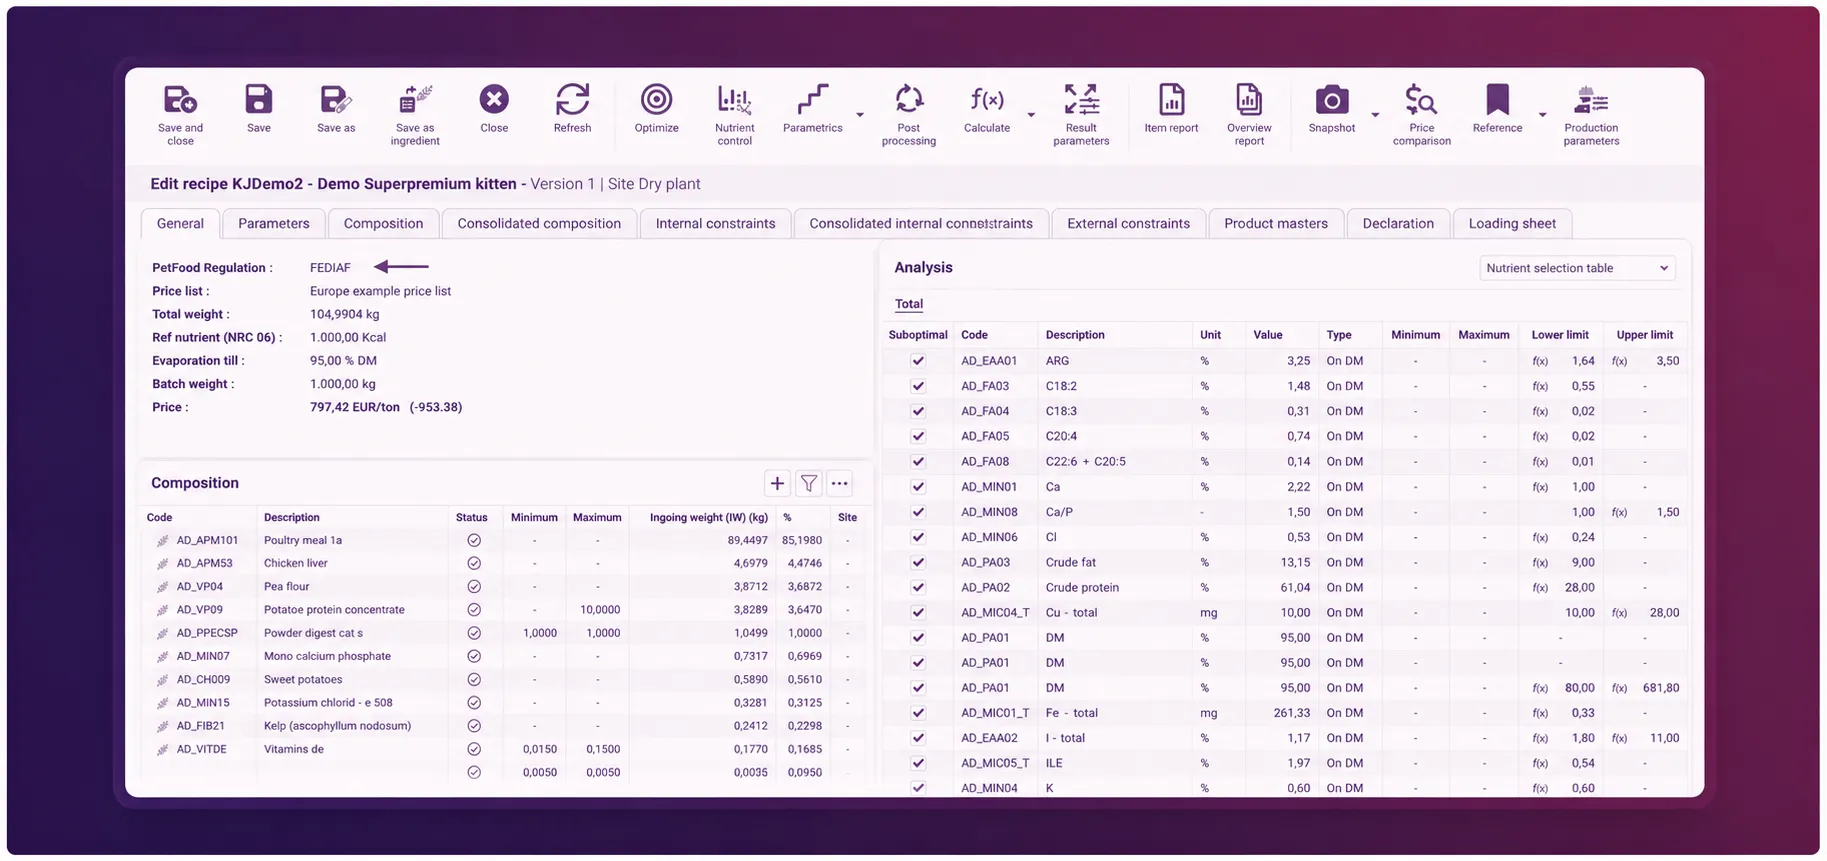Switch to the Parameters tab

coord(274,224)
